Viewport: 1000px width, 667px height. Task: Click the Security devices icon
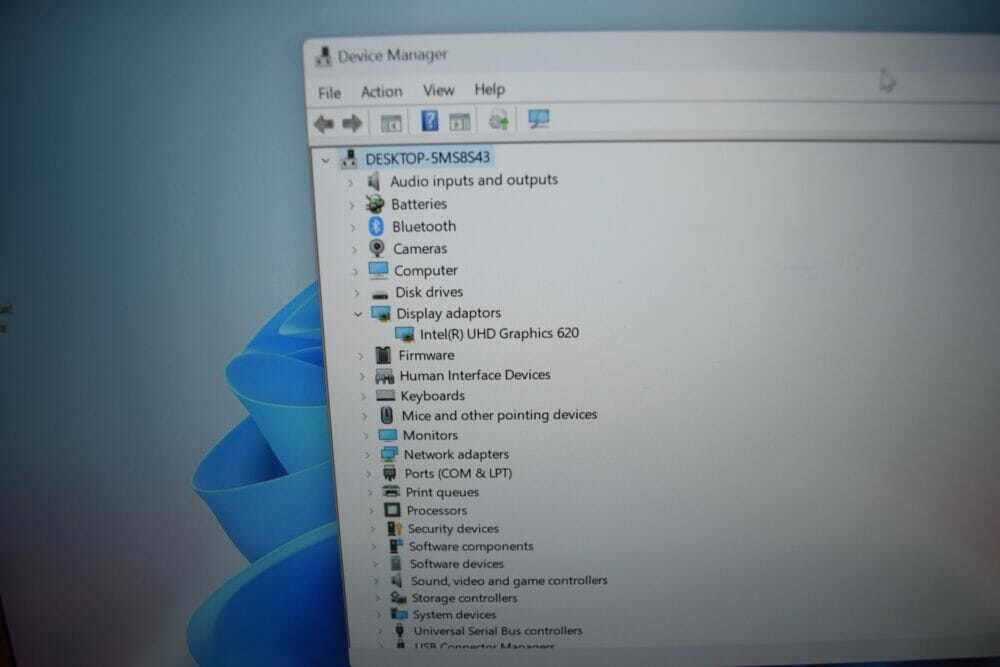(x=394, y=529)
